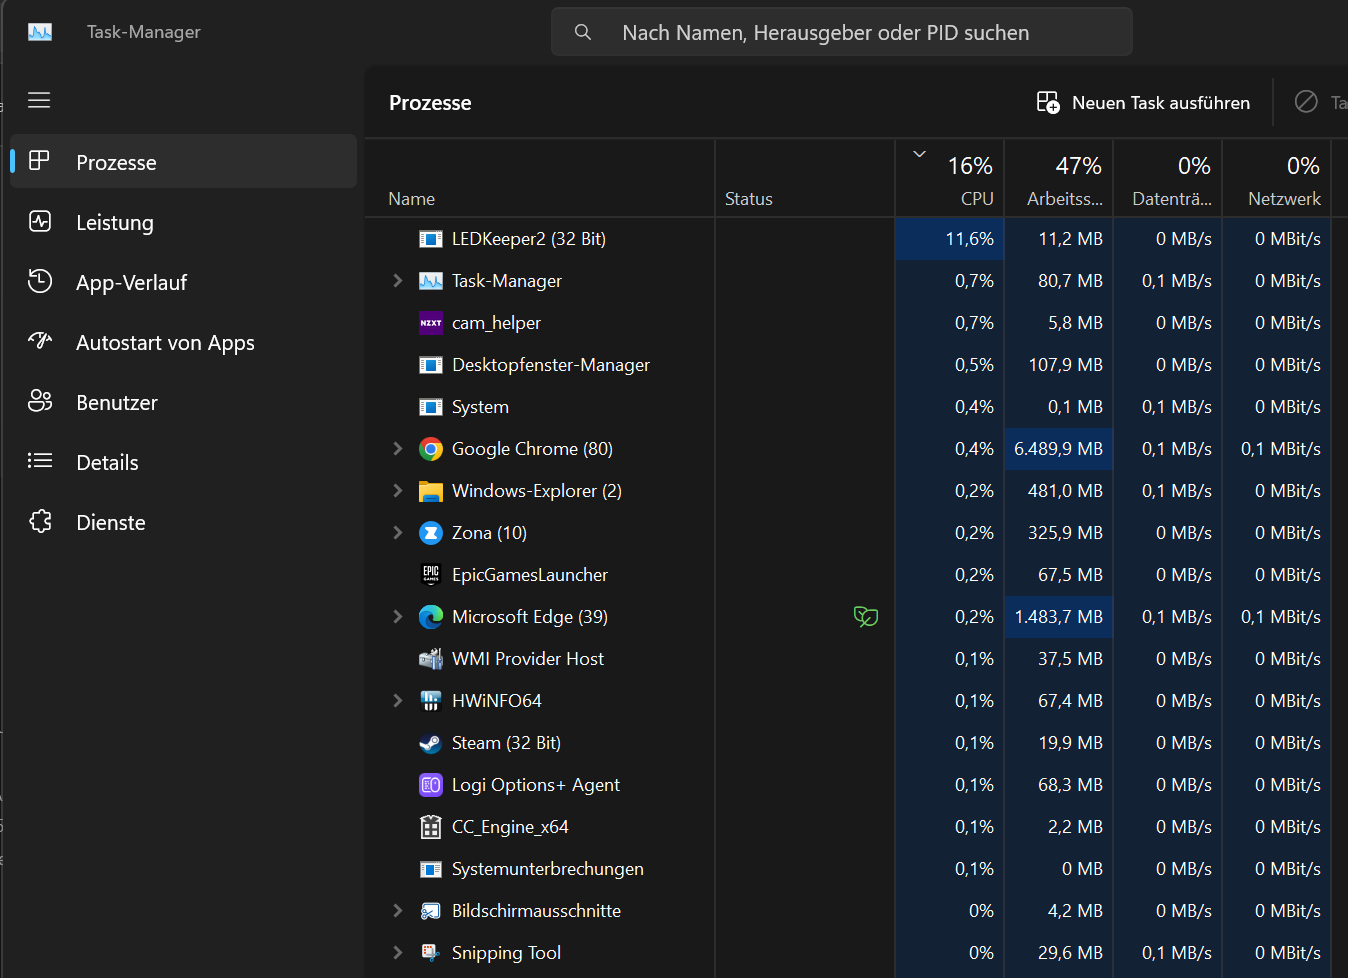1348x978 pixels.
Task: Click Edge's 1.483,7 MB memory value
Action: point(1059,617)
